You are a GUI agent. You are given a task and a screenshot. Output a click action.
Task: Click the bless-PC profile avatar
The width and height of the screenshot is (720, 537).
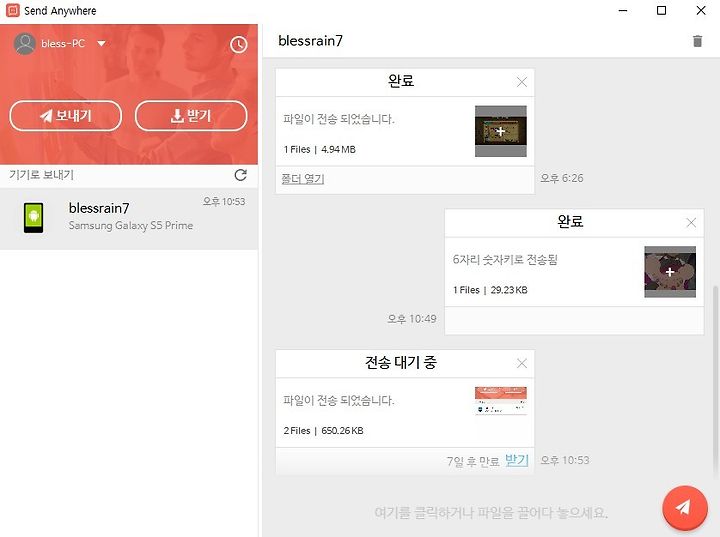pos(25,44)
